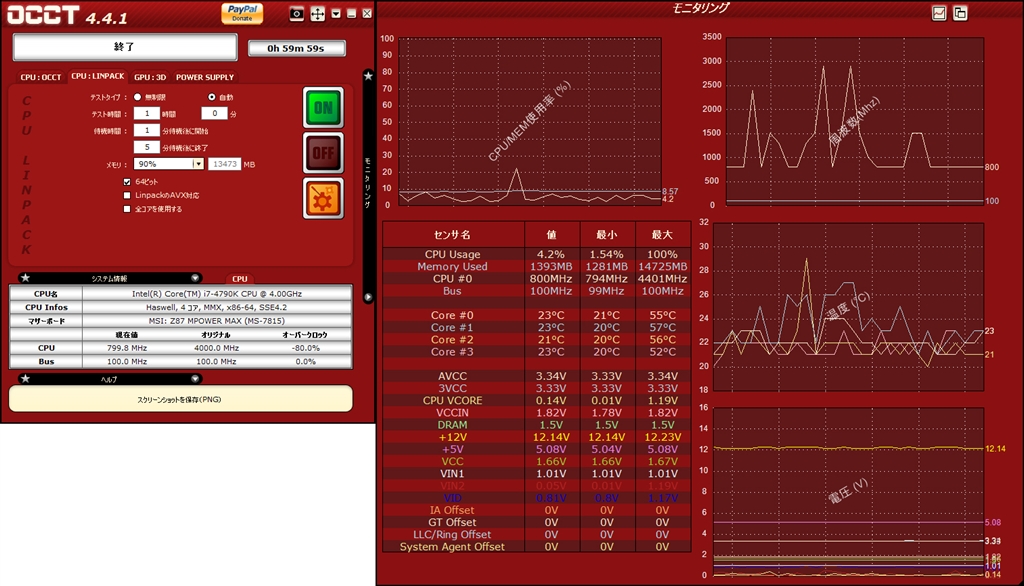Click the センサ名 column header
This screenshot has width=1024, height=586.
click(x=453, y=235)
